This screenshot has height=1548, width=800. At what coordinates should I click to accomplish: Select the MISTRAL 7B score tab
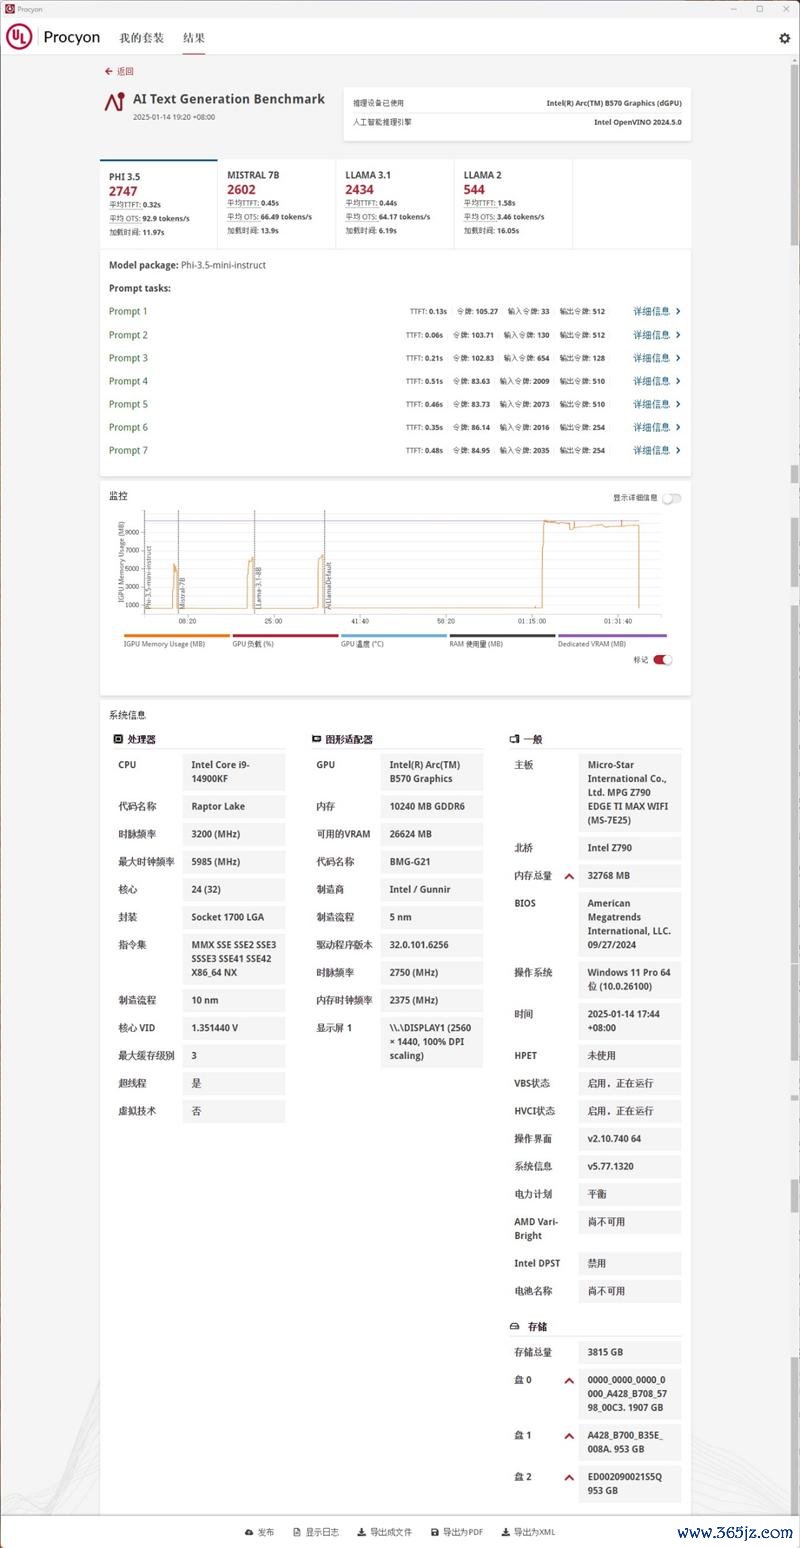276,204
